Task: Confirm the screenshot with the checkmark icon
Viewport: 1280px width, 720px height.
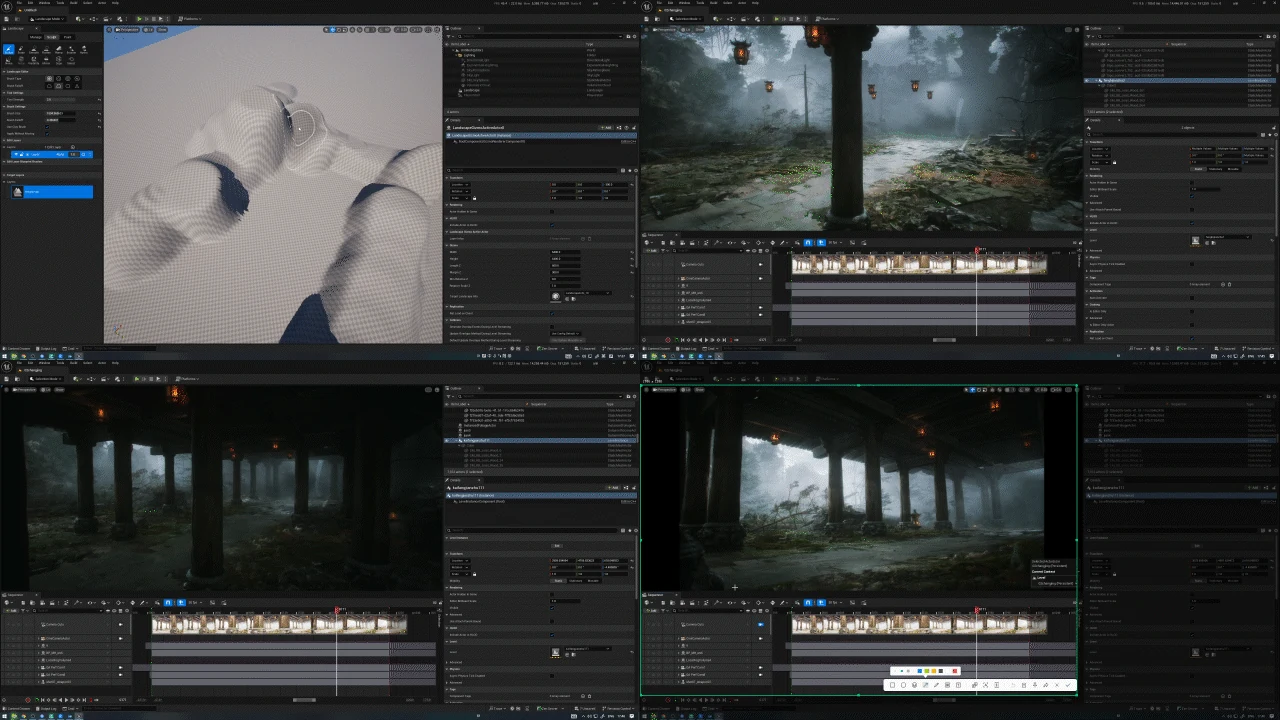Action: [1068, 685]
